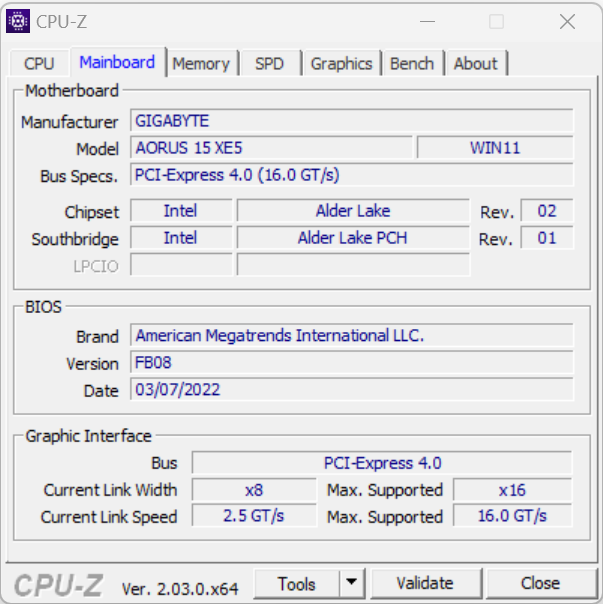Viewport: 603px width, 604px height.
Task: Open the Memory tab
Action: click(201, 63)
